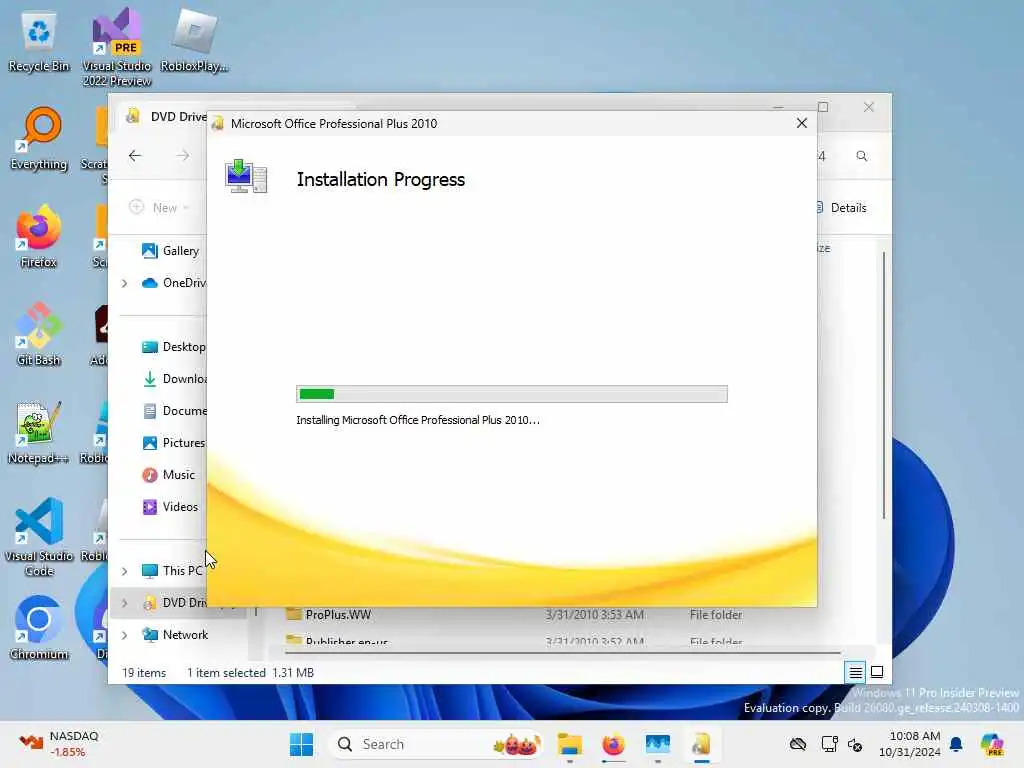Click the OneDrive cloud tray icon

point(797,744)
